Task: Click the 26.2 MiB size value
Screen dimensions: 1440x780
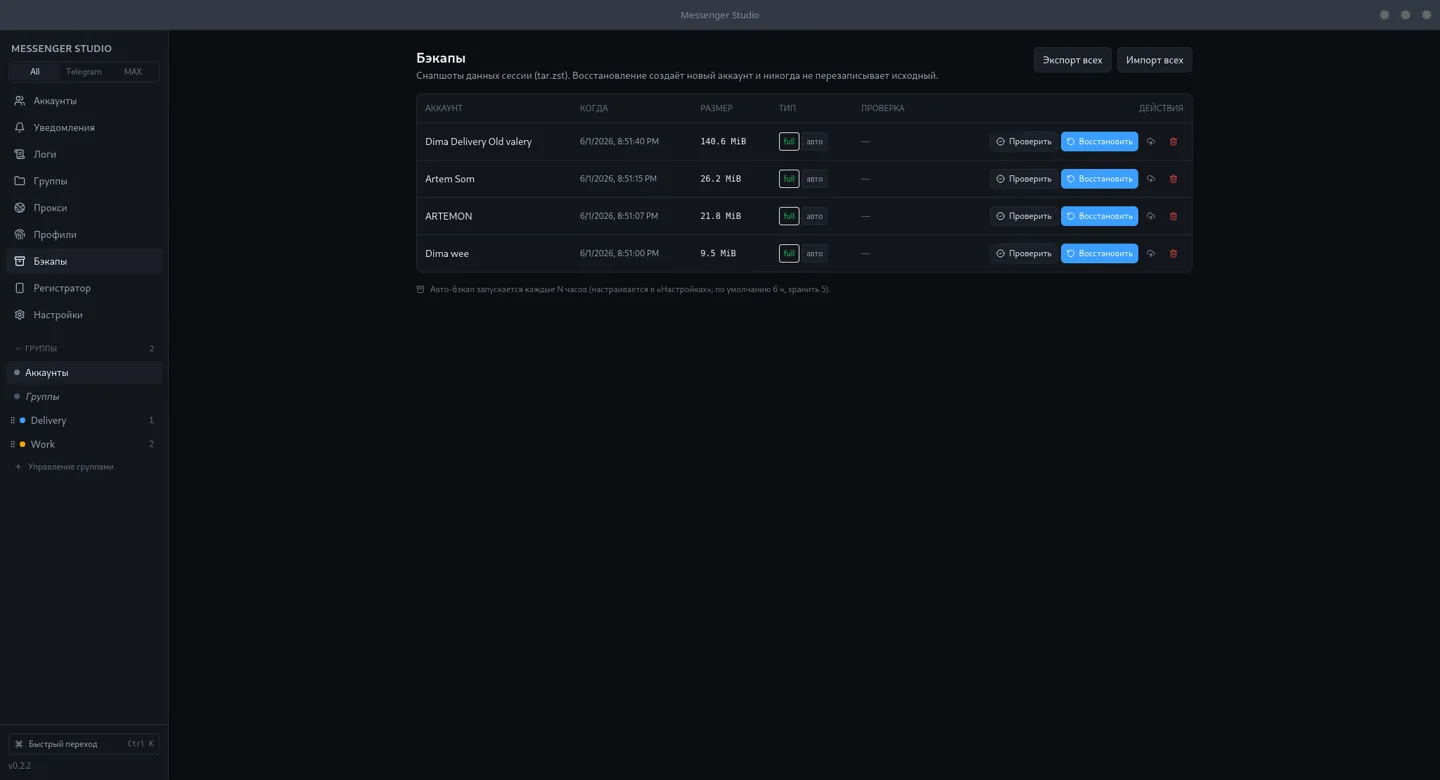Action: pyautogui.click(x=720, y=179)
